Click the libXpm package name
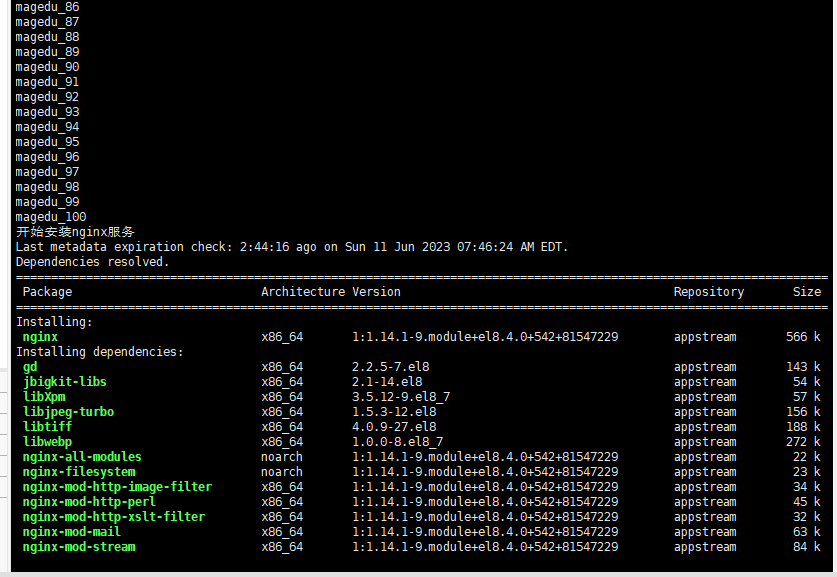The height and width of the screenshot is (577, 837). coord(44,397)
